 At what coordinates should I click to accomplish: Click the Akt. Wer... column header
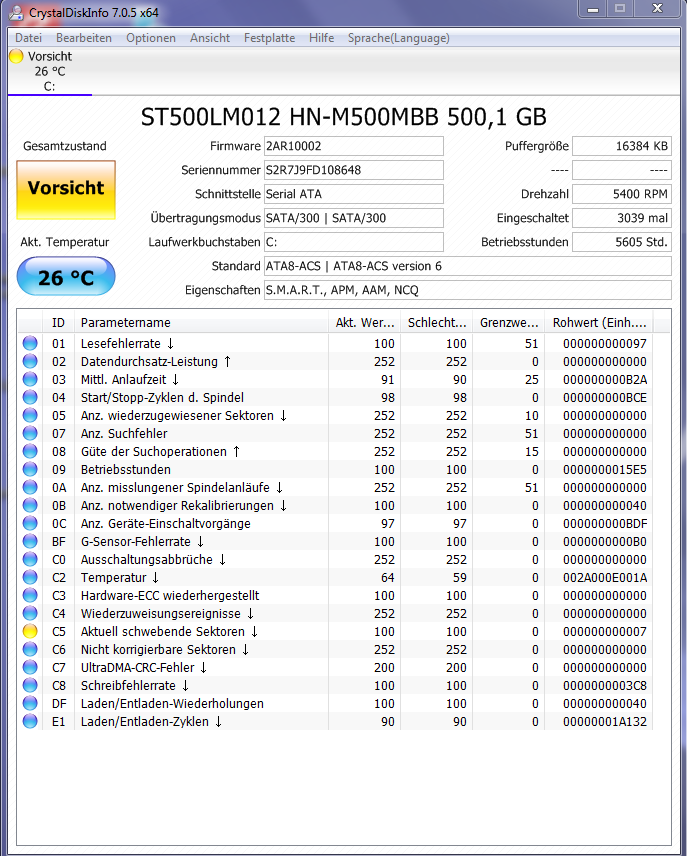point(364,323)
